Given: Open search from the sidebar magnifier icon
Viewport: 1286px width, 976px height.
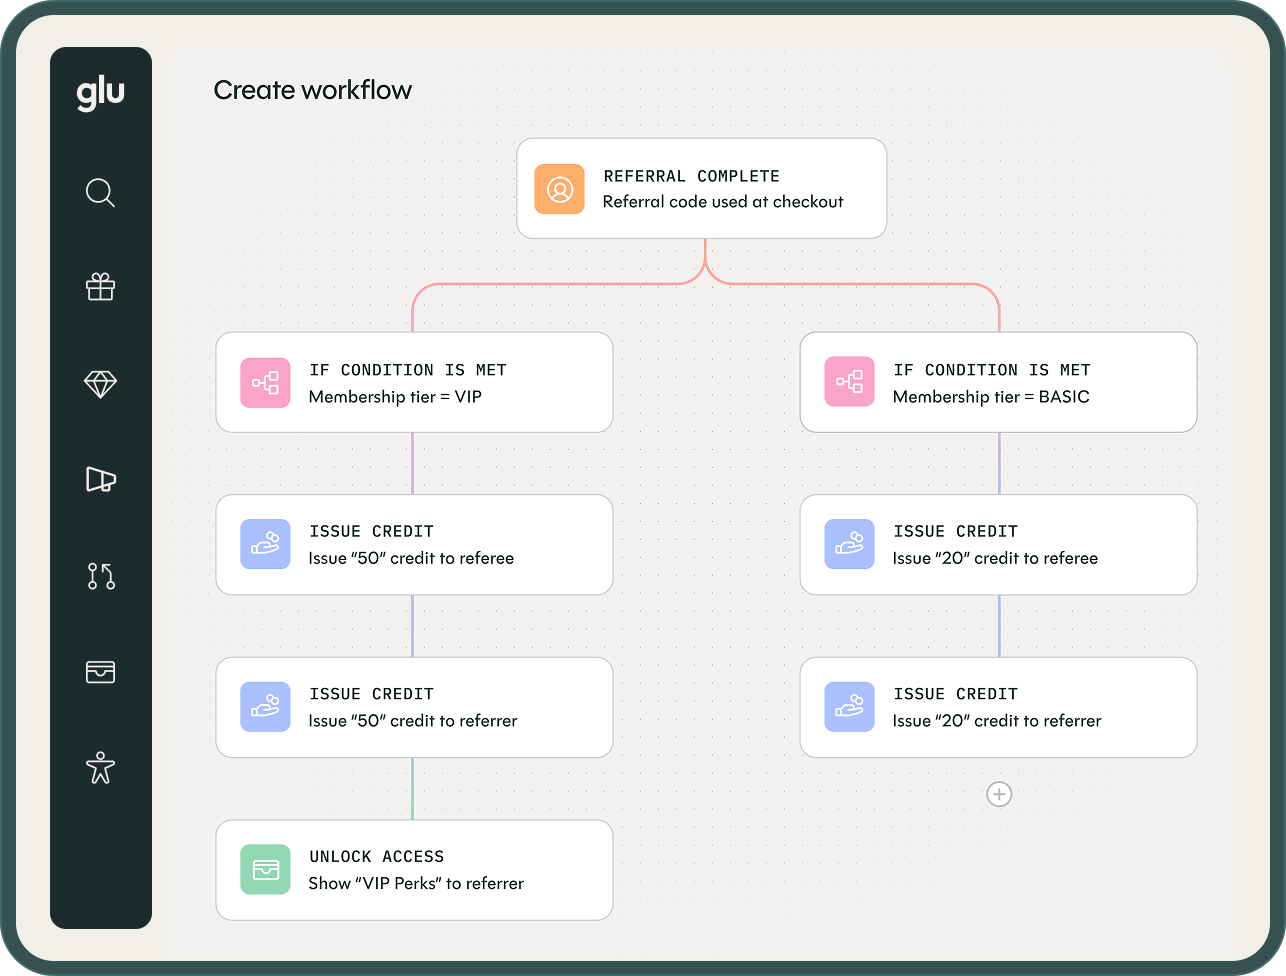Looking at the screenshot, I should pos(101,192).
